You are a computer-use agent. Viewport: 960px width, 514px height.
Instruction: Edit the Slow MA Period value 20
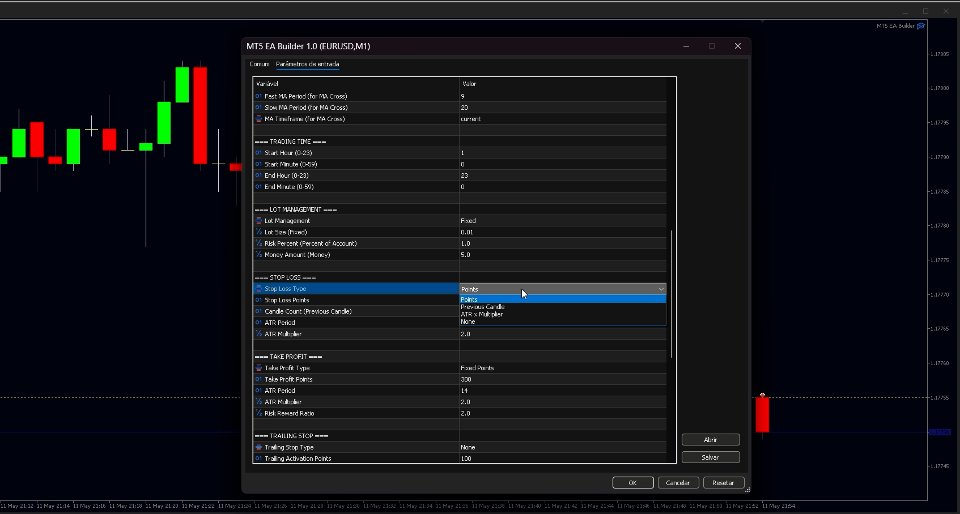tap(563, 108)
